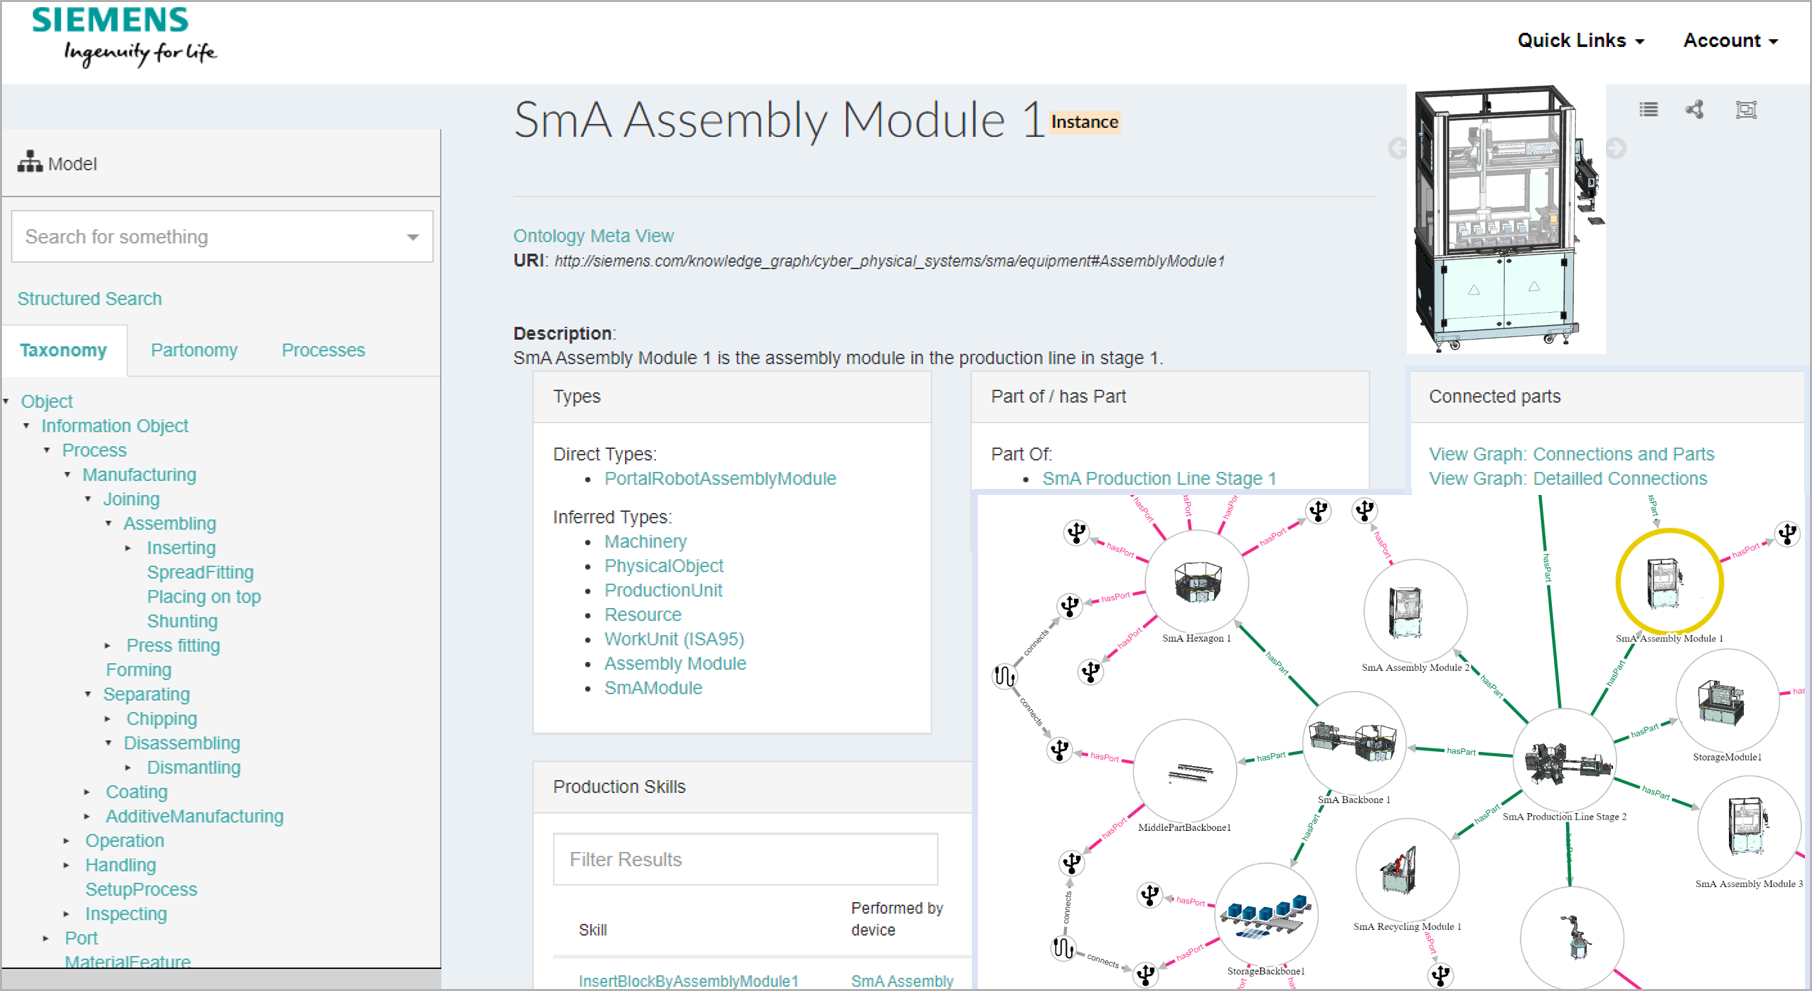The width and height of the screenshot is (1812, 991).
Task: Select the robot arm graph node
Action: 1572,938
